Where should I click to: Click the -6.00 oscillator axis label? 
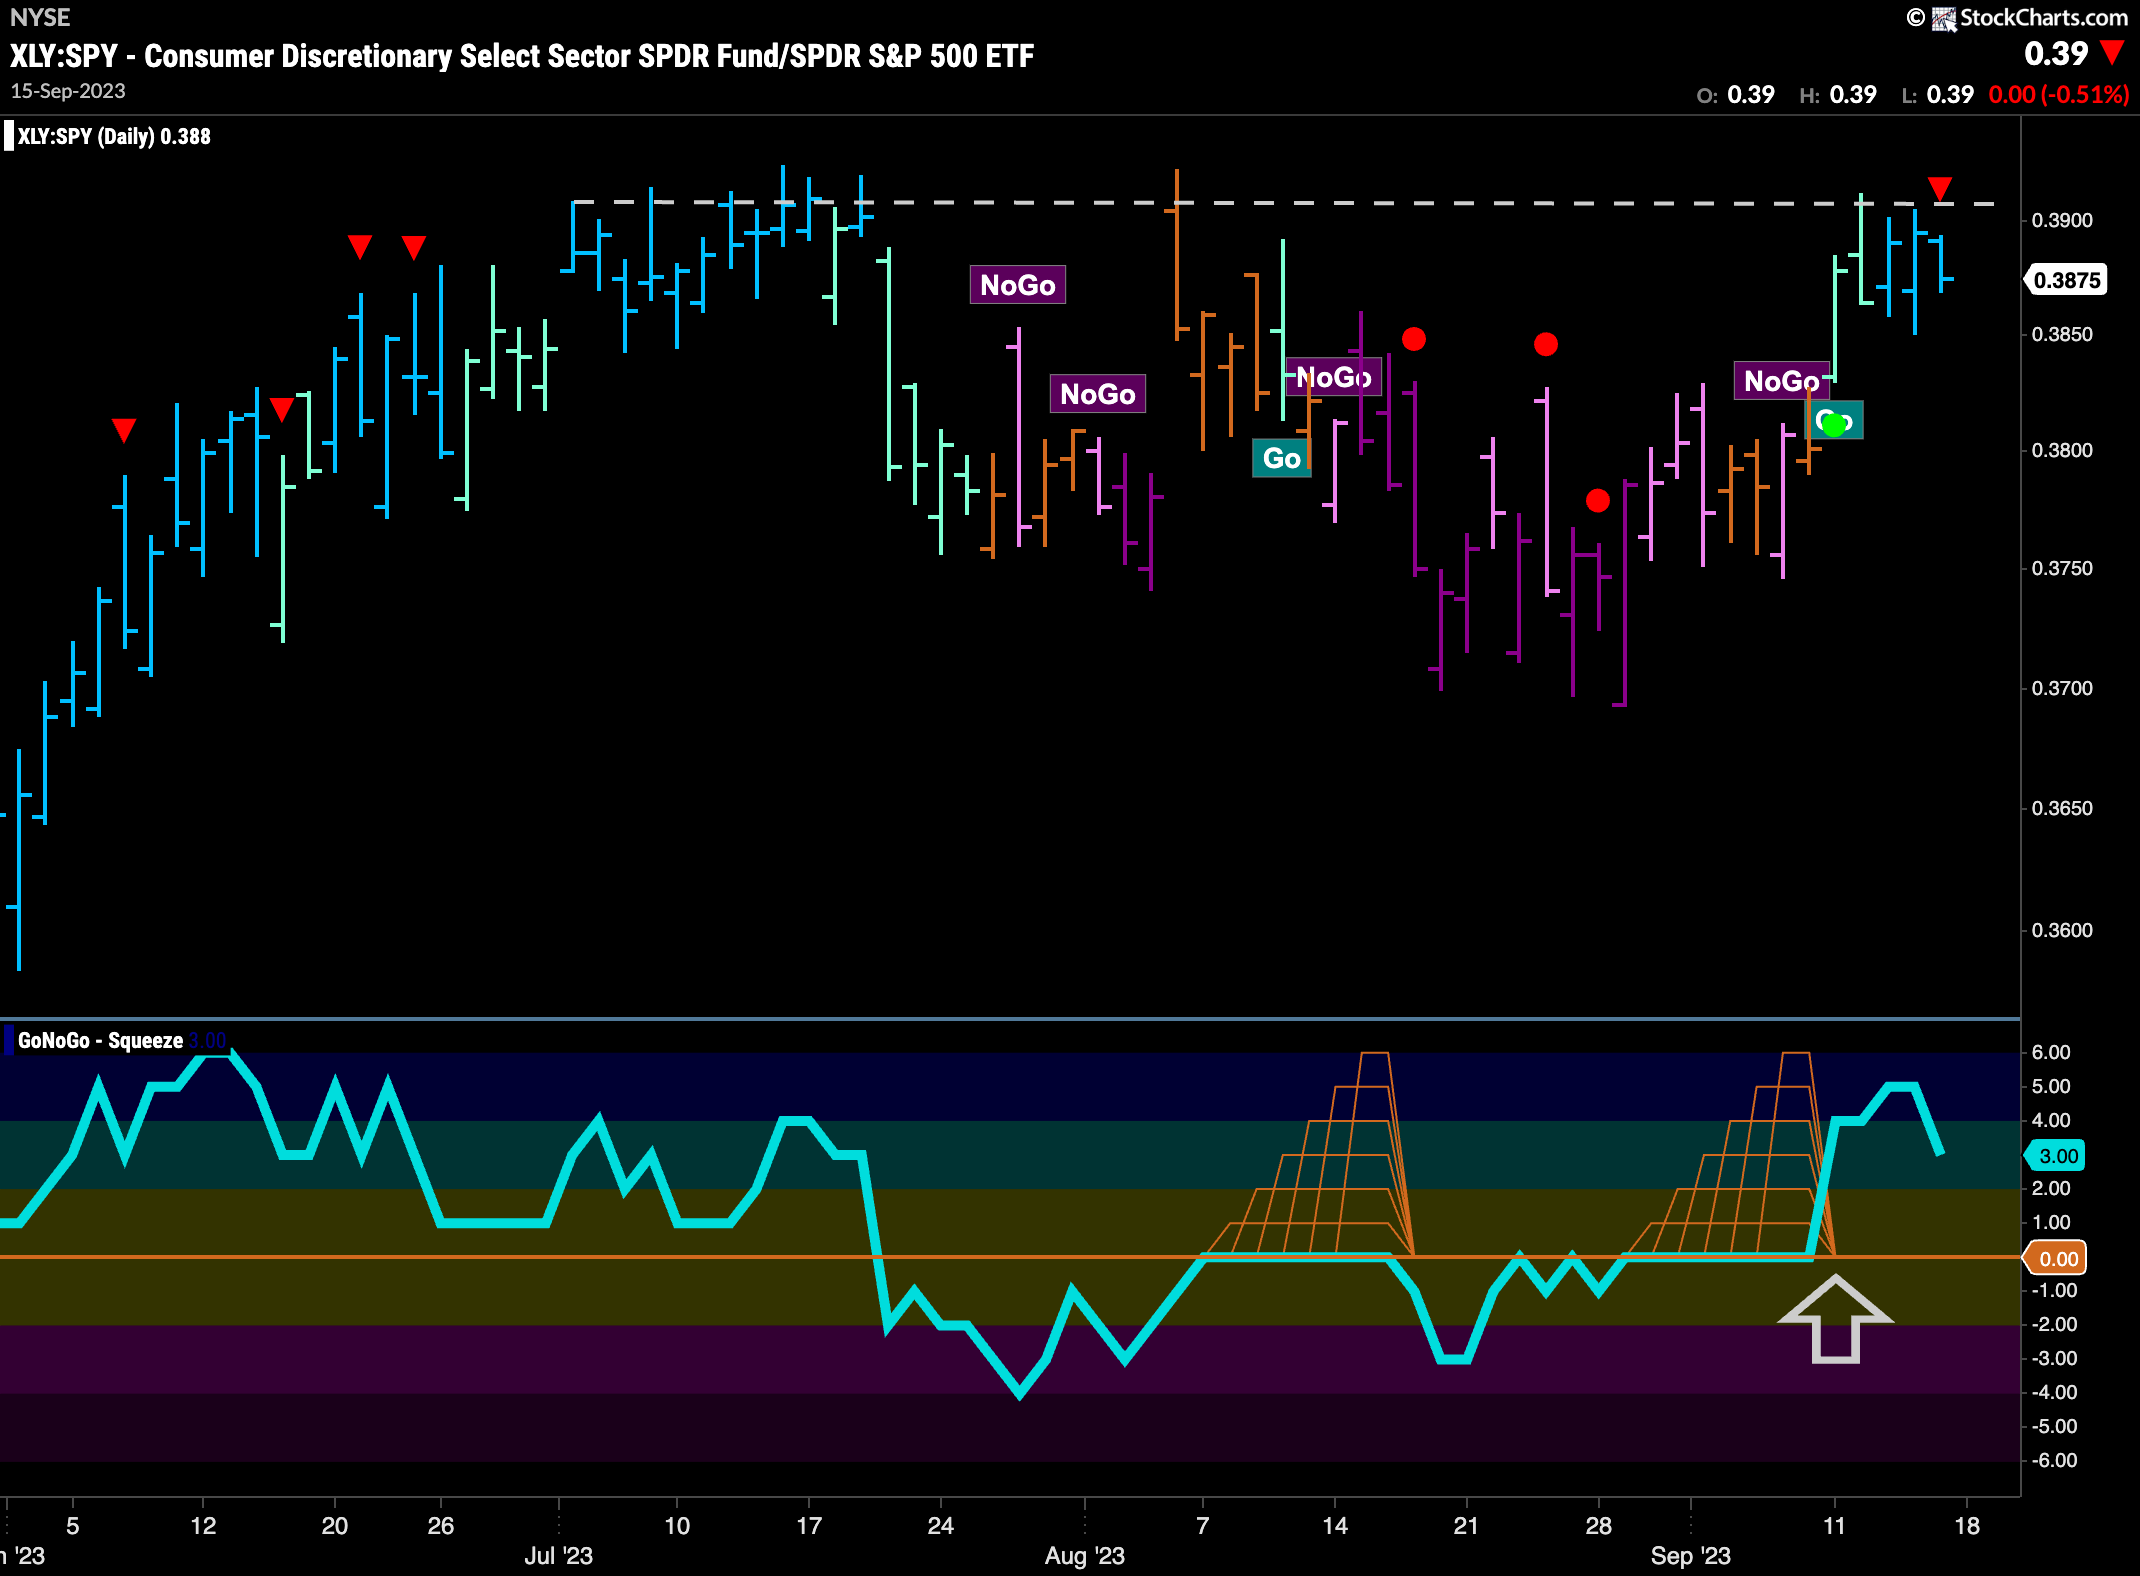point(2054,1460)
